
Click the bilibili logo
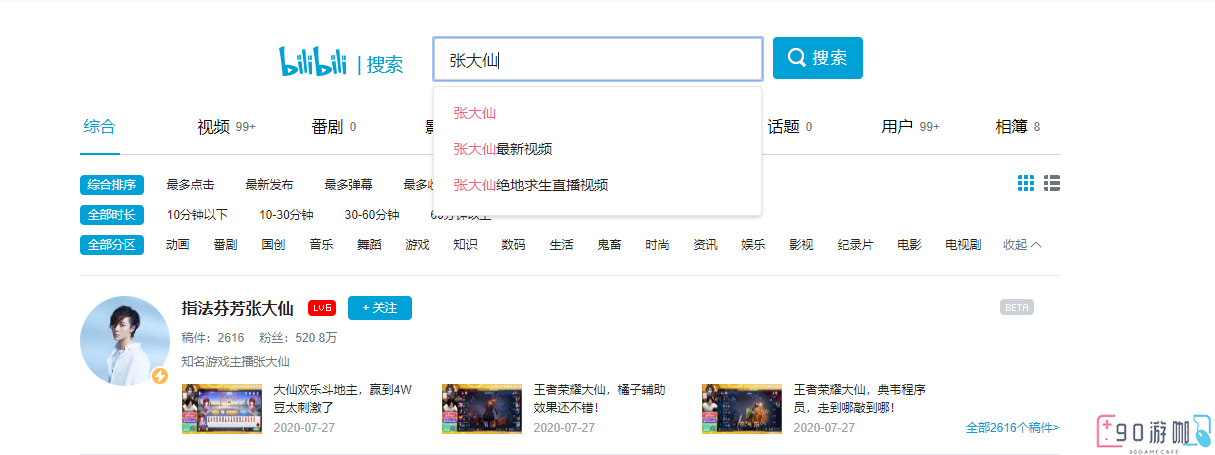tap(313, 61)
